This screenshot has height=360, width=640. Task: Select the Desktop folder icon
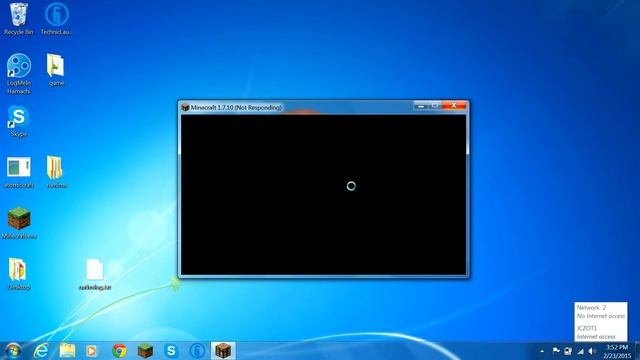coord(18,273)
